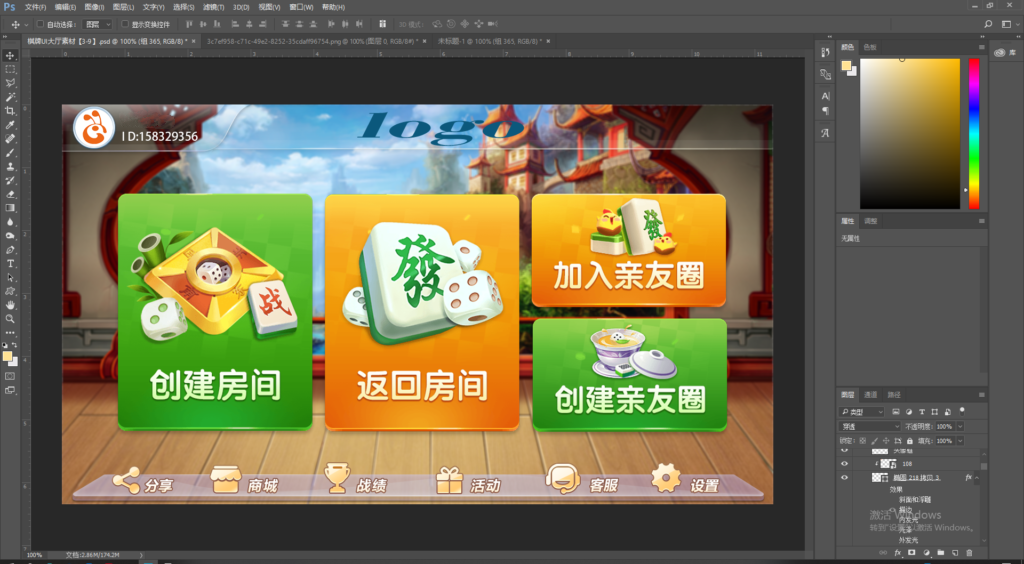Choose the Hand tool
Viewport: 1024px width, 564px height.
pyautogui.click(x=10, y=304)
